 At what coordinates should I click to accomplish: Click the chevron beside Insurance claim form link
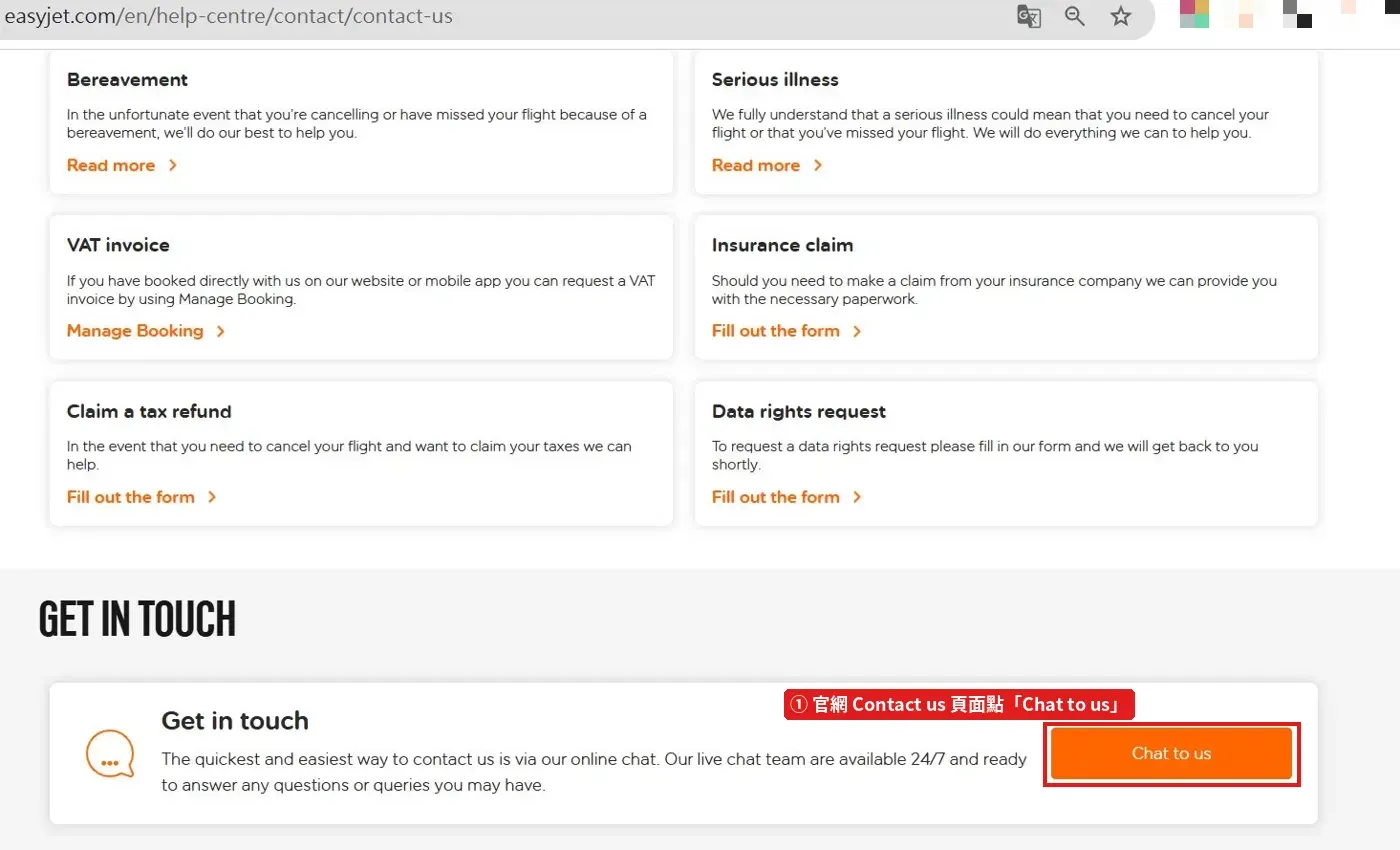pyautogui.click(x=857, y=331)
